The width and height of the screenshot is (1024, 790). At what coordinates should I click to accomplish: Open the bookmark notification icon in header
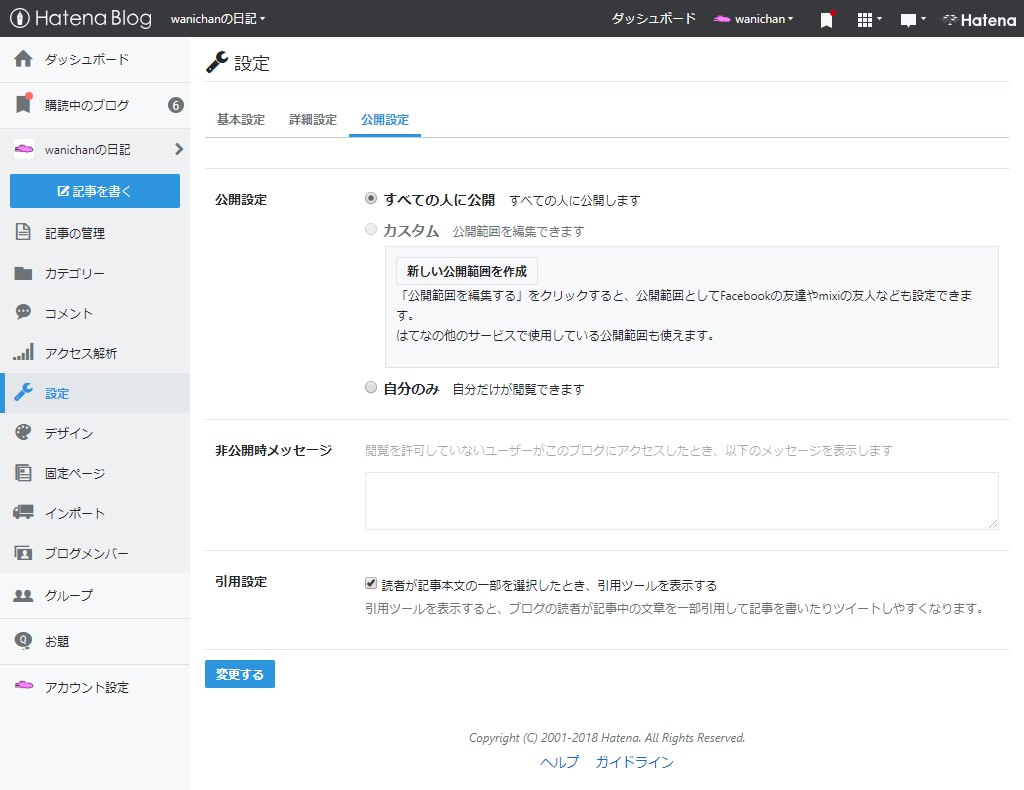[x=827, y=20]
